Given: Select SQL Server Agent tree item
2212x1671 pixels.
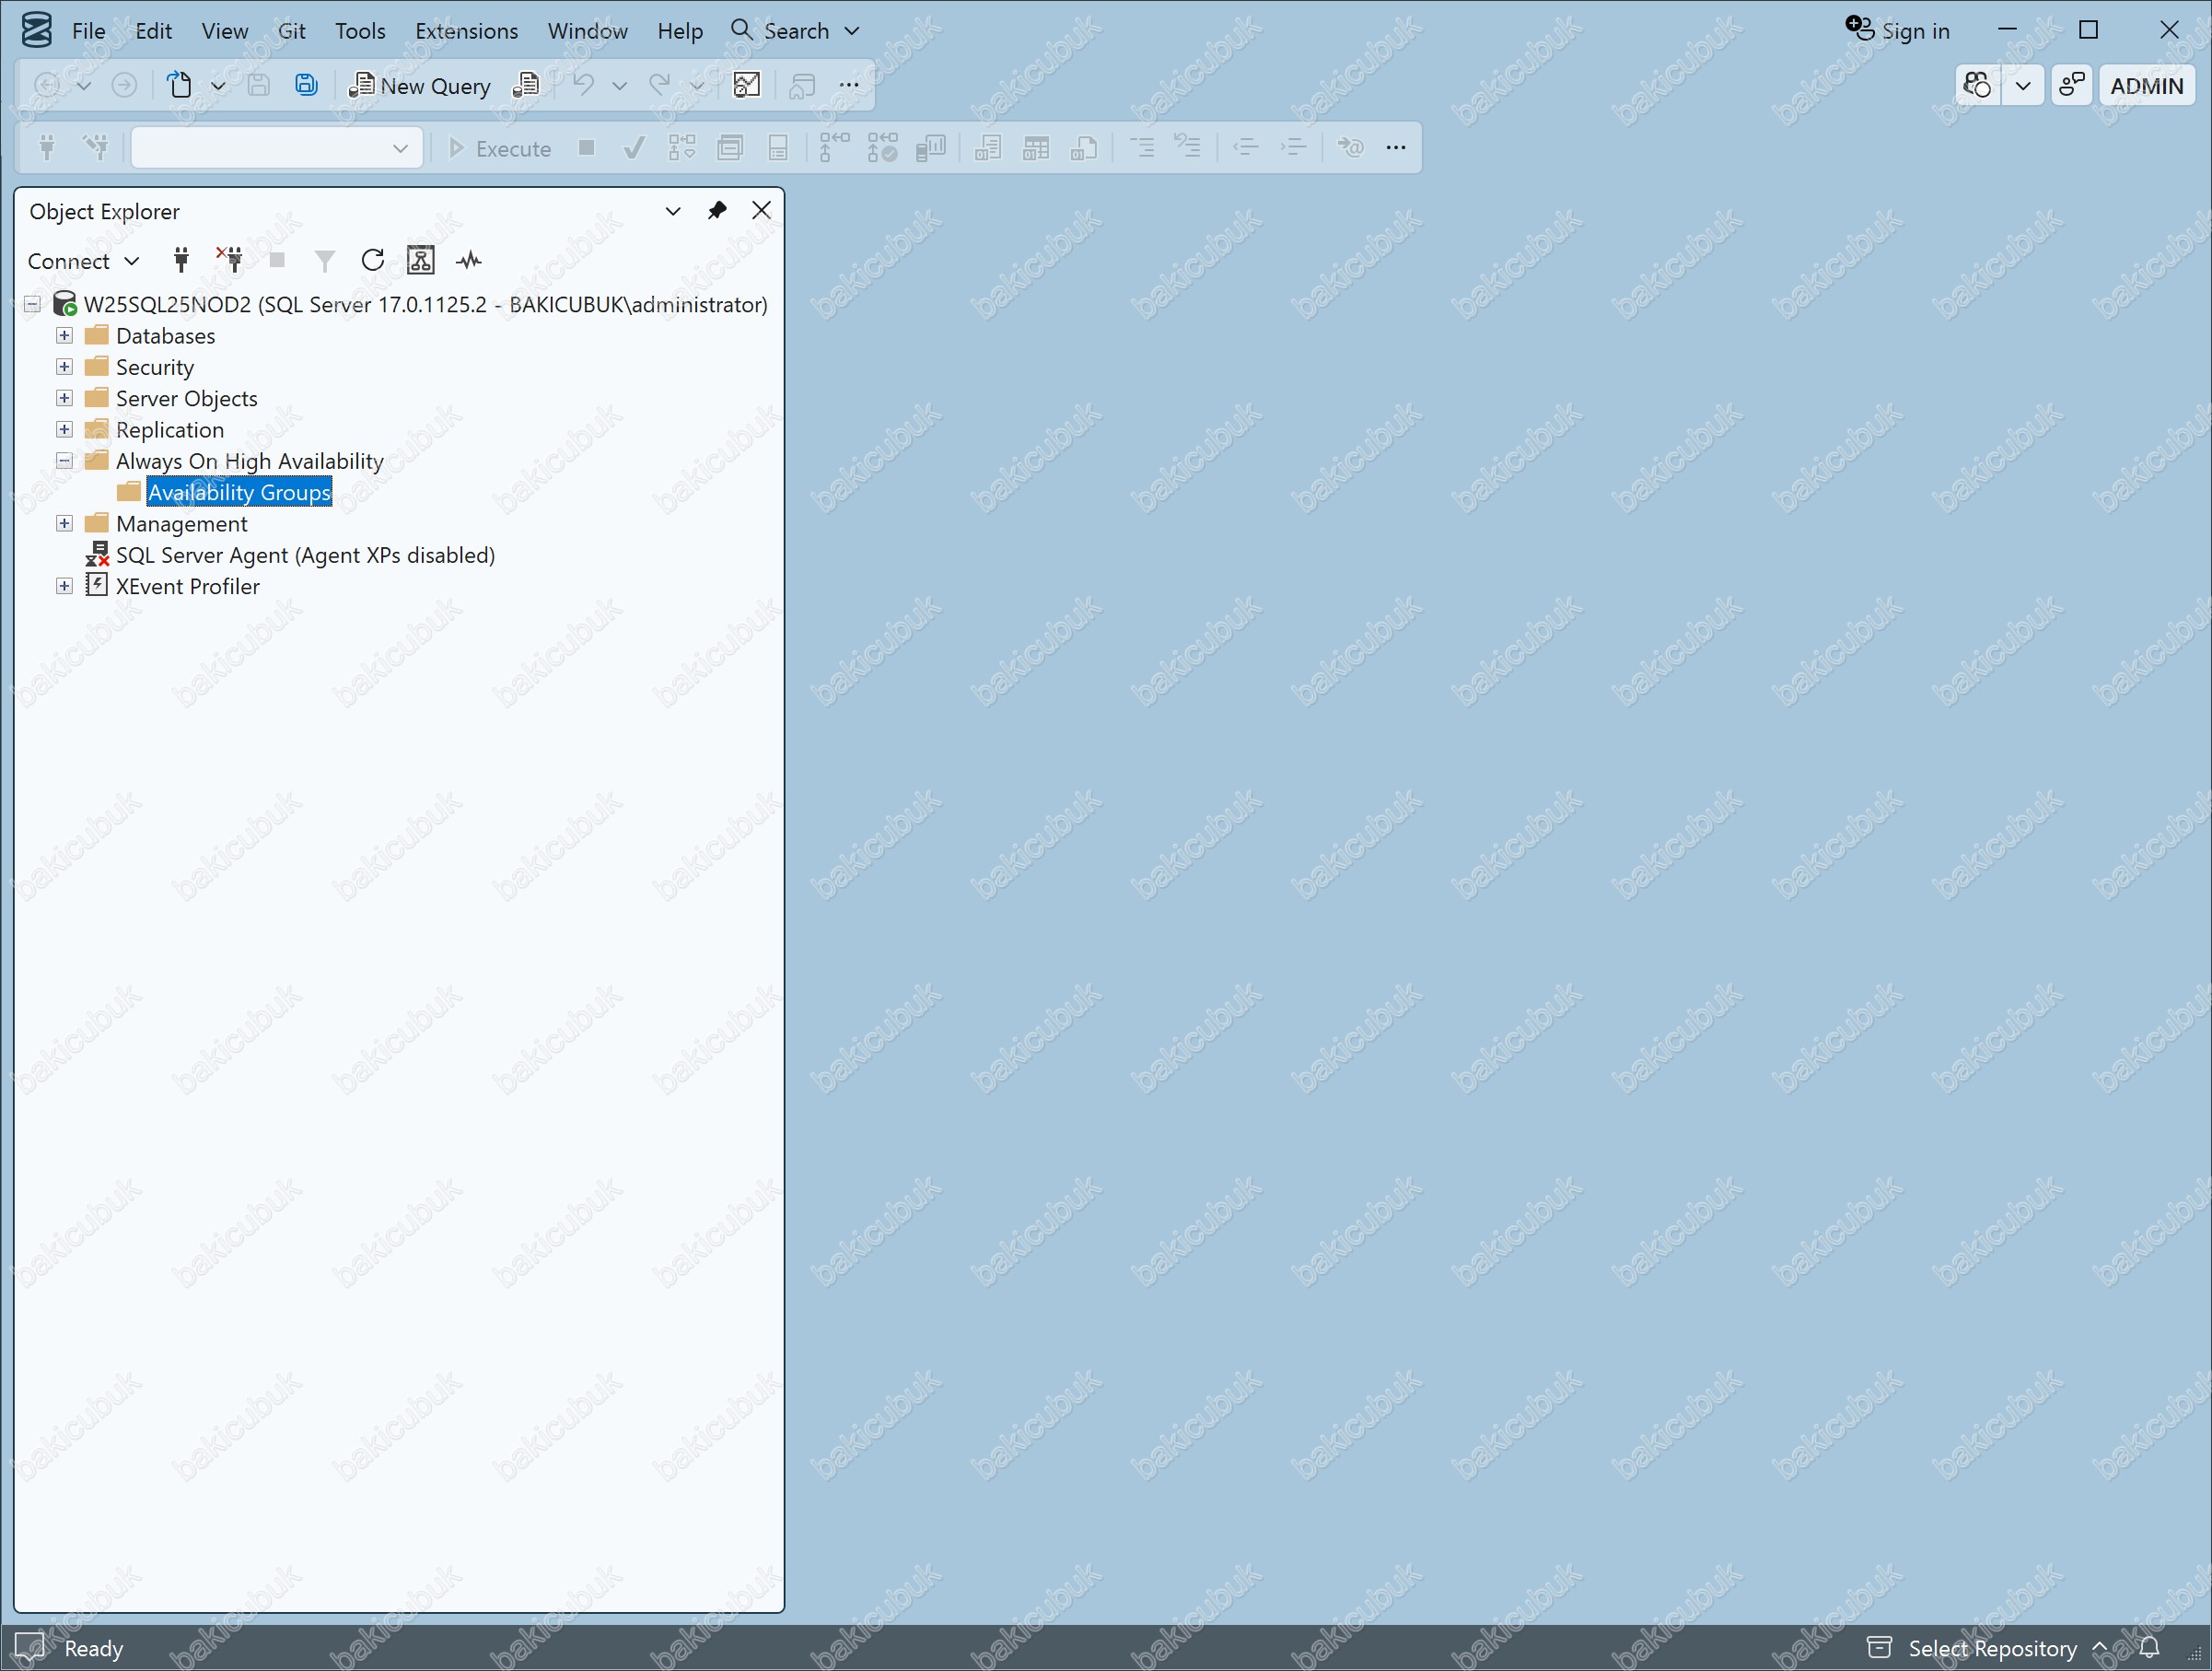Looking at the screenshot, I should [305, 555].
